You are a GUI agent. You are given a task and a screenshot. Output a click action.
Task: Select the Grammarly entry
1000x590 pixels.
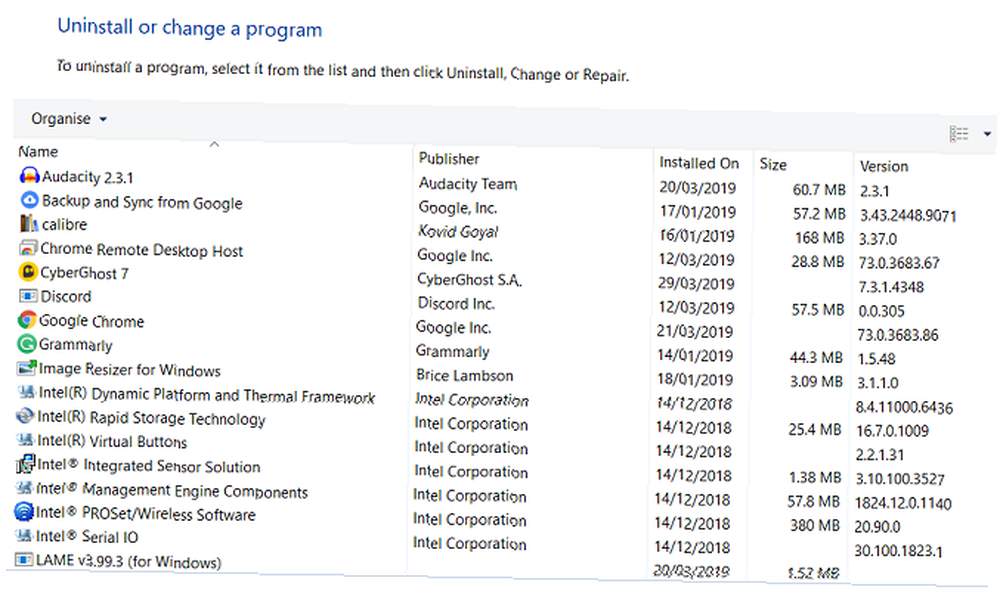(75, 345)
